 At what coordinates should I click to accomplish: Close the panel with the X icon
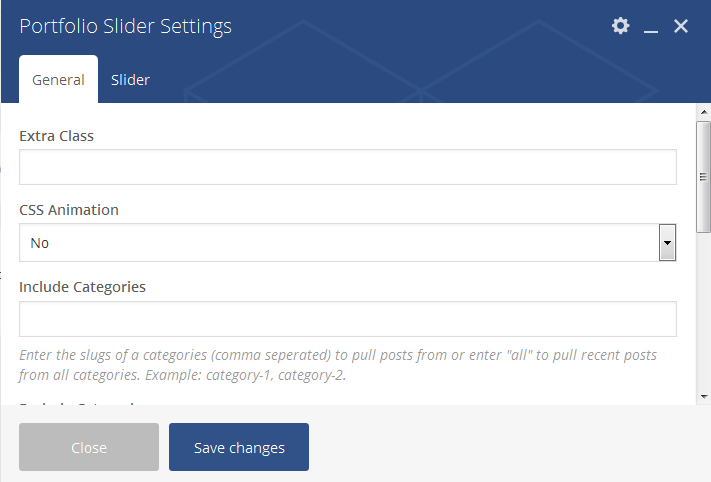coord(681,26)
